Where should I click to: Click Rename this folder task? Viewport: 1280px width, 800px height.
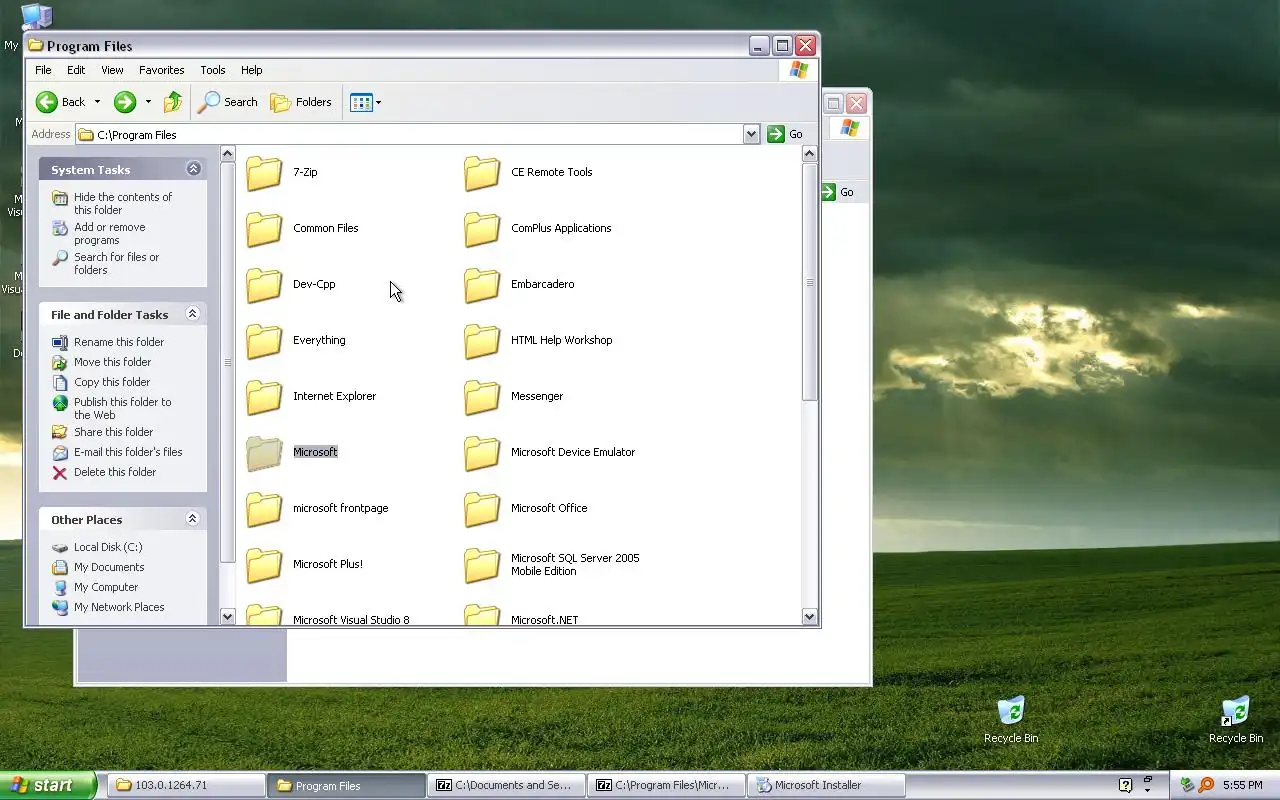118,342
